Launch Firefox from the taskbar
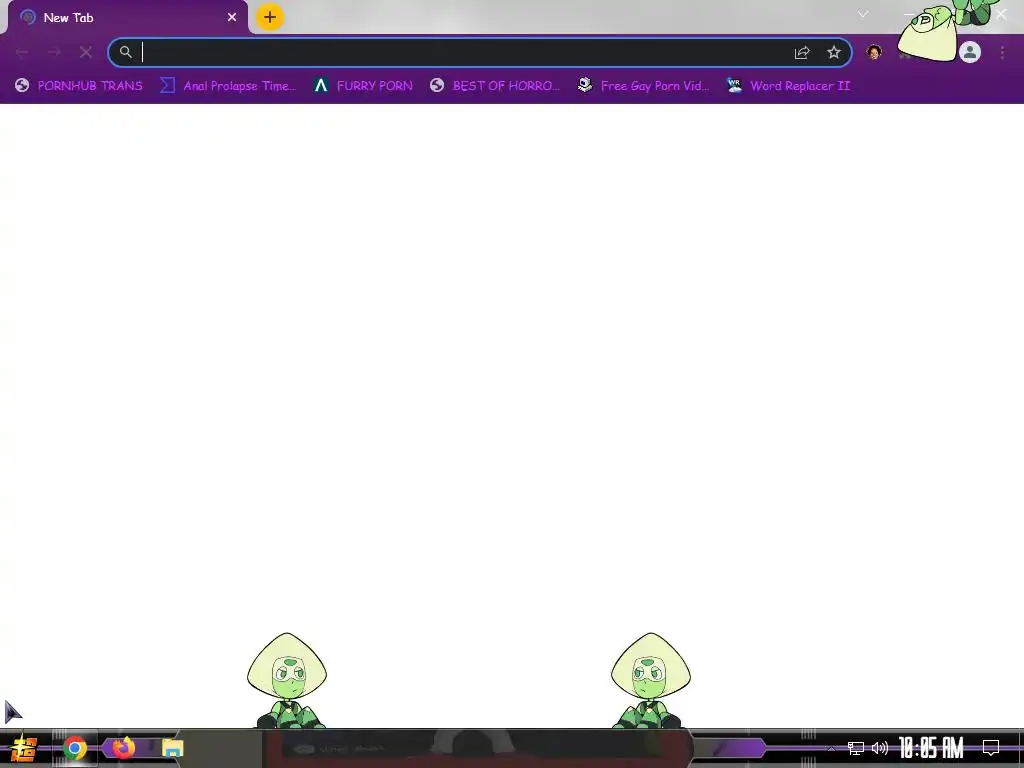 point(123,748)
